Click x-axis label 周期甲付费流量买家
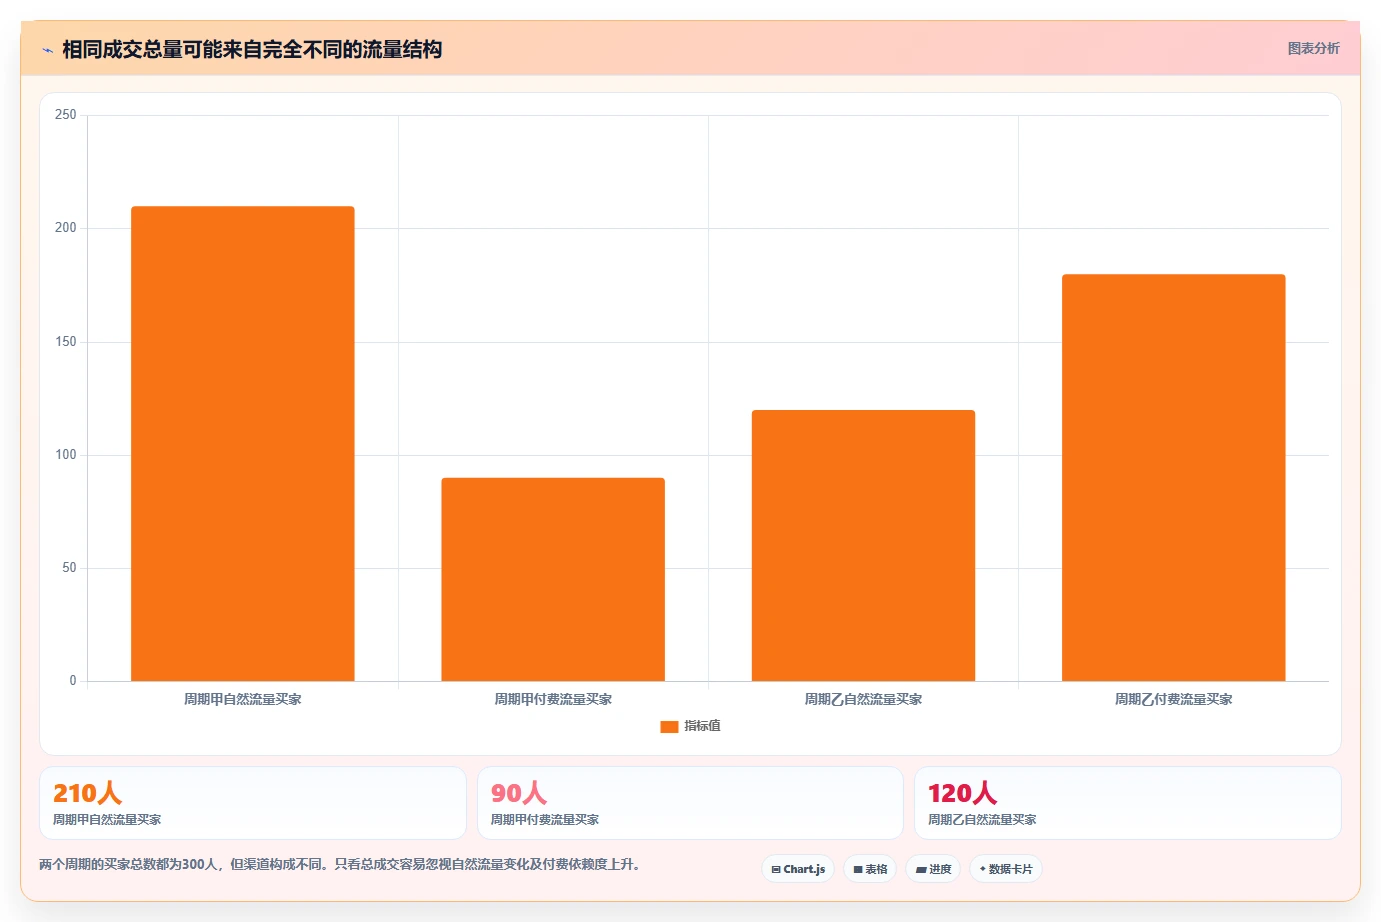The image size is (1381, 922). coord(553,700)
